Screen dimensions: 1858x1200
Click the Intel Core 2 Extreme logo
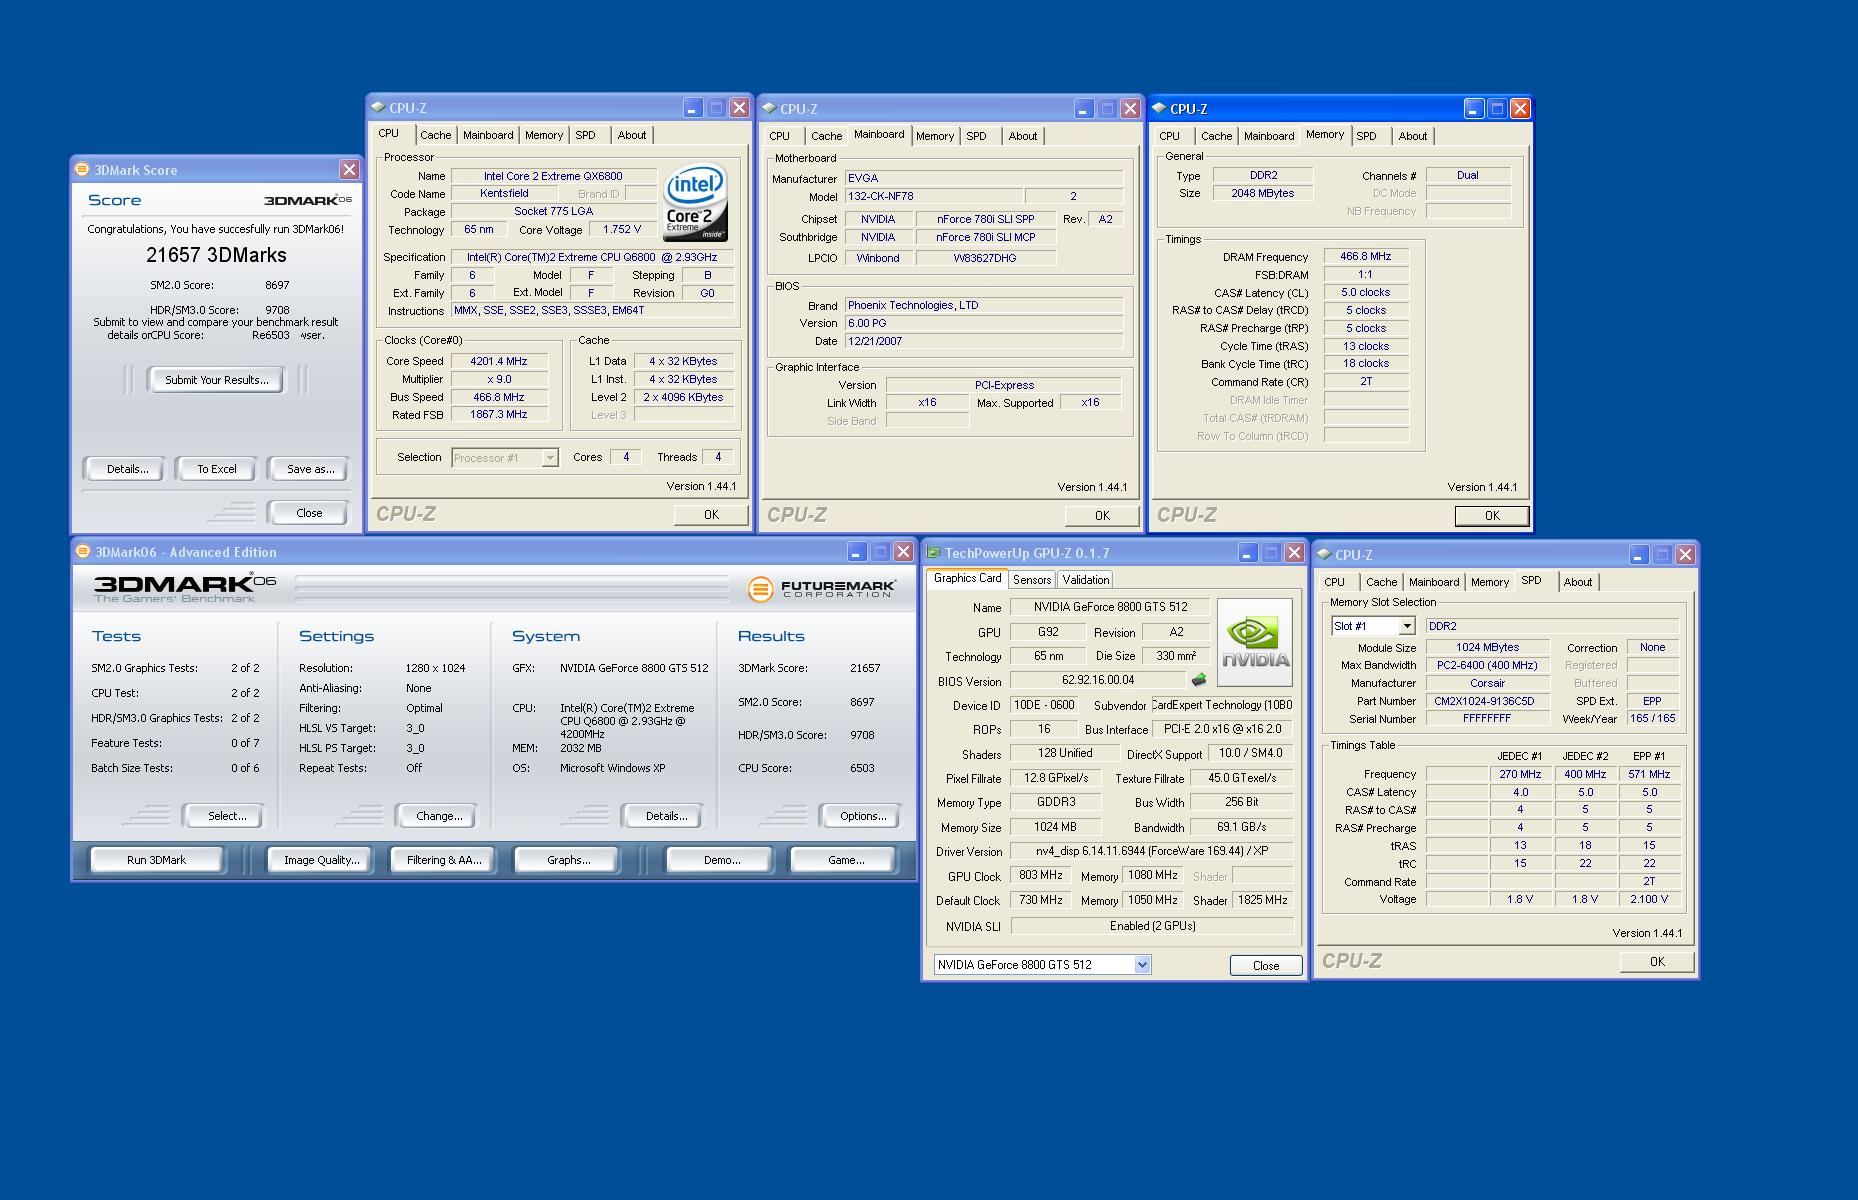click(695, 203)
